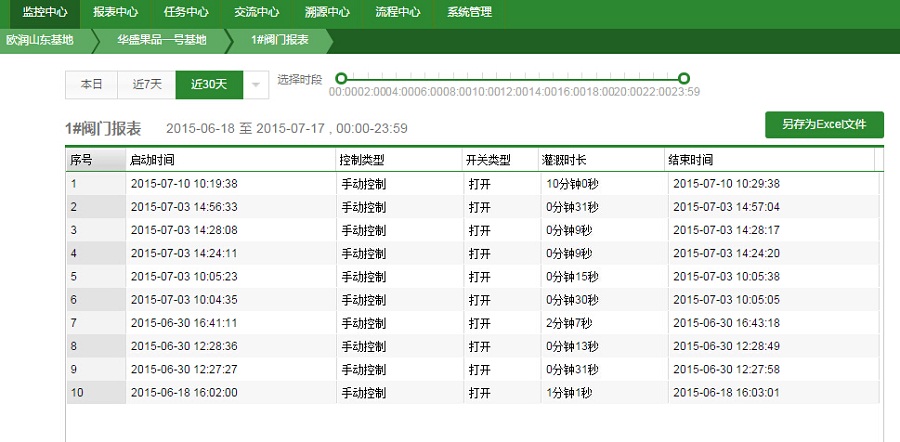Go to 交流中心 section
Screen dimensions: 900x442
(256, 12)
